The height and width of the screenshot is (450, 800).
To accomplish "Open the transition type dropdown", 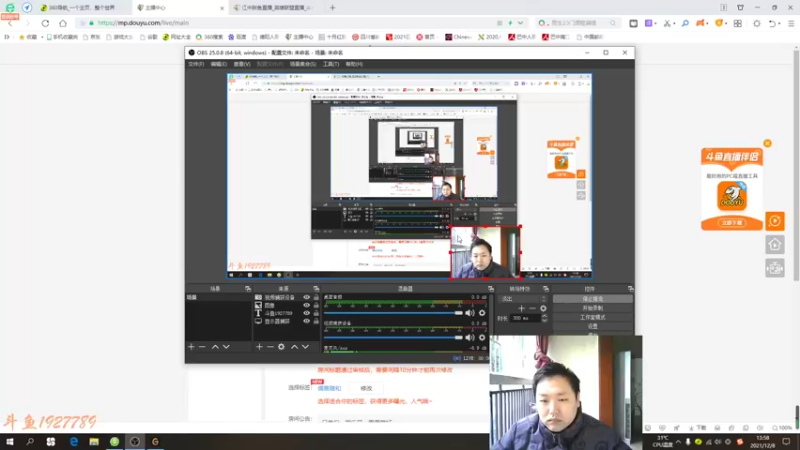I will (523, 299).
